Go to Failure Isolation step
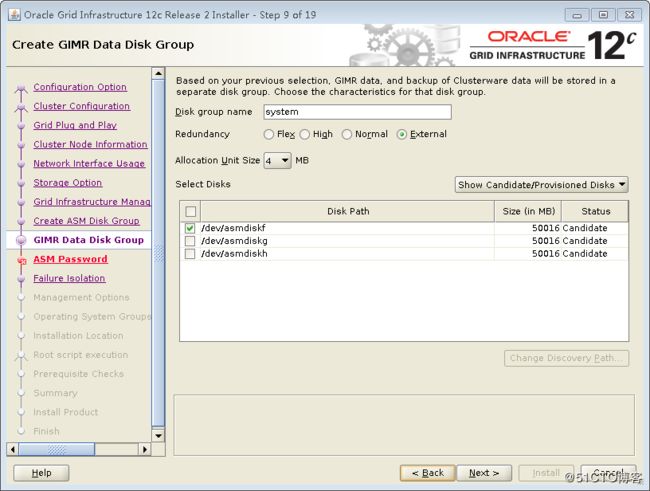 click(x=69, y=278)
